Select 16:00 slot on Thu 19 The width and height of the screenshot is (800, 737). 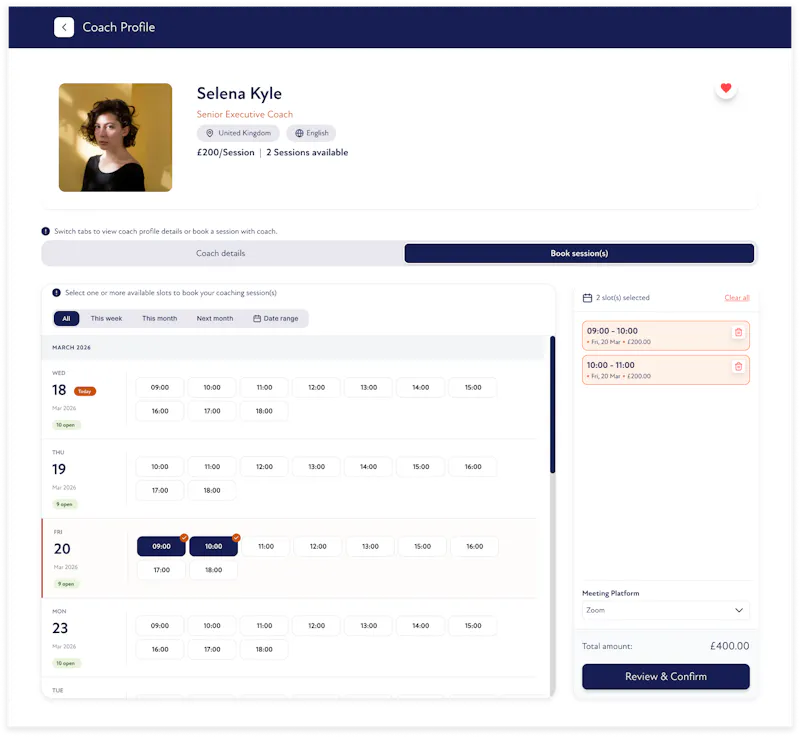pos(473,467)
